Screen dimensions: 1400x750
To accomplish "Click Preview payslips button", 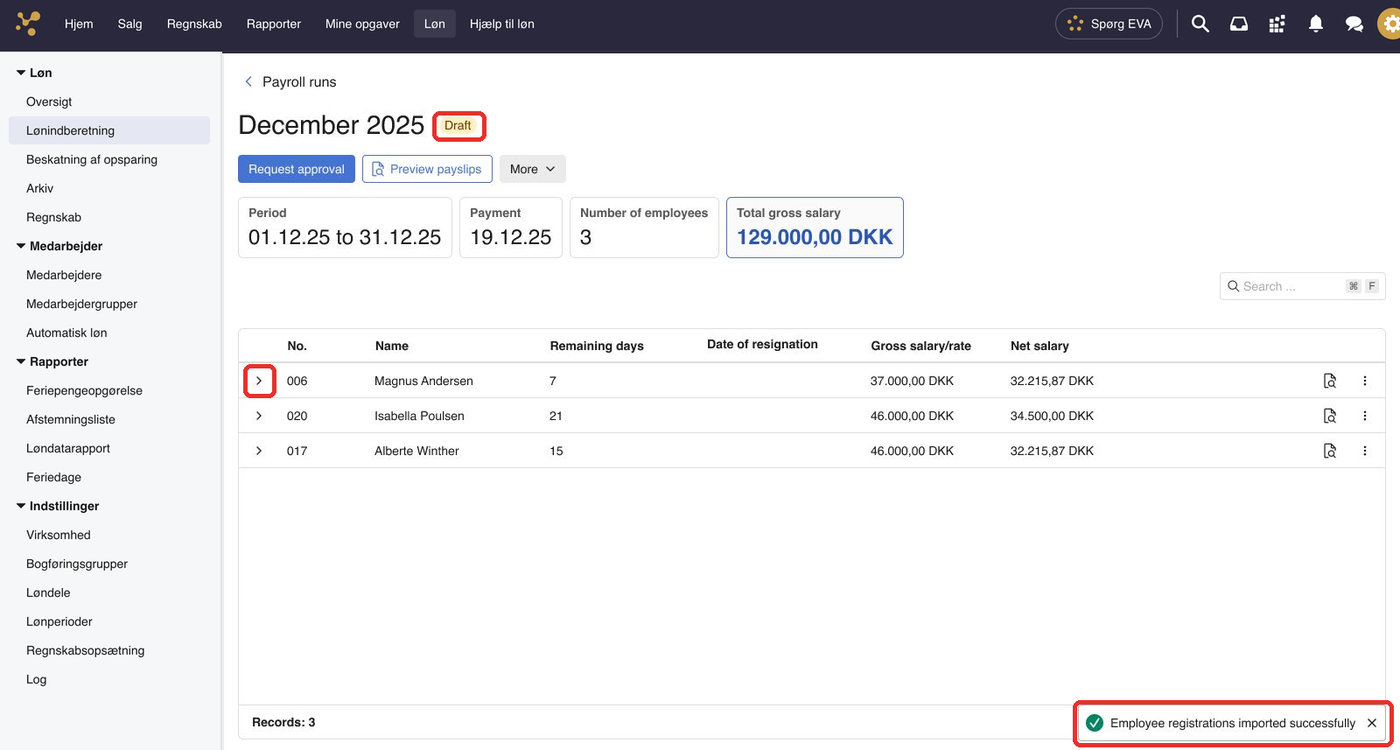I will coord(427,169).
